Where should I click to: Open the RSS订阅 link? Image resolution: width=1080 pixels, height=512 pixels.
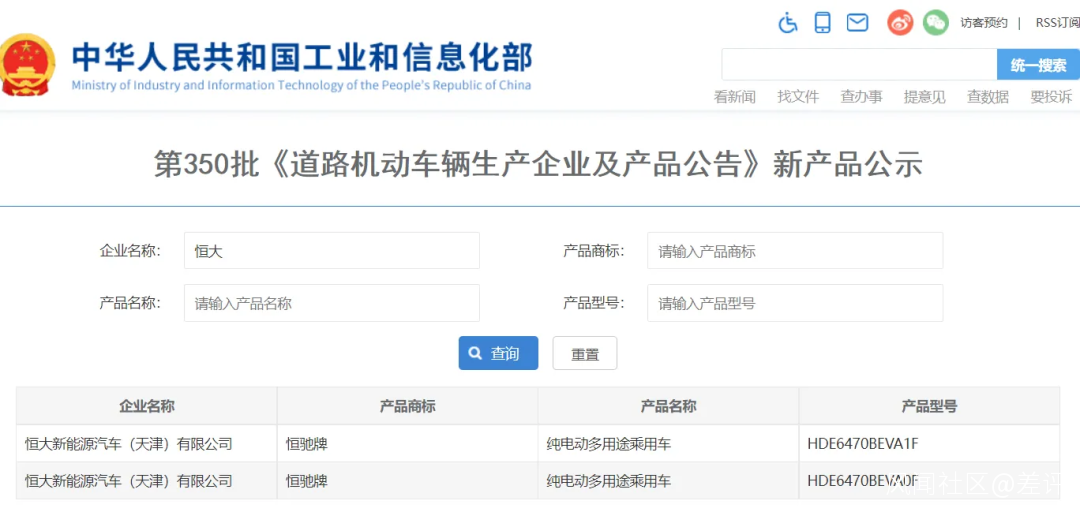1057,23
